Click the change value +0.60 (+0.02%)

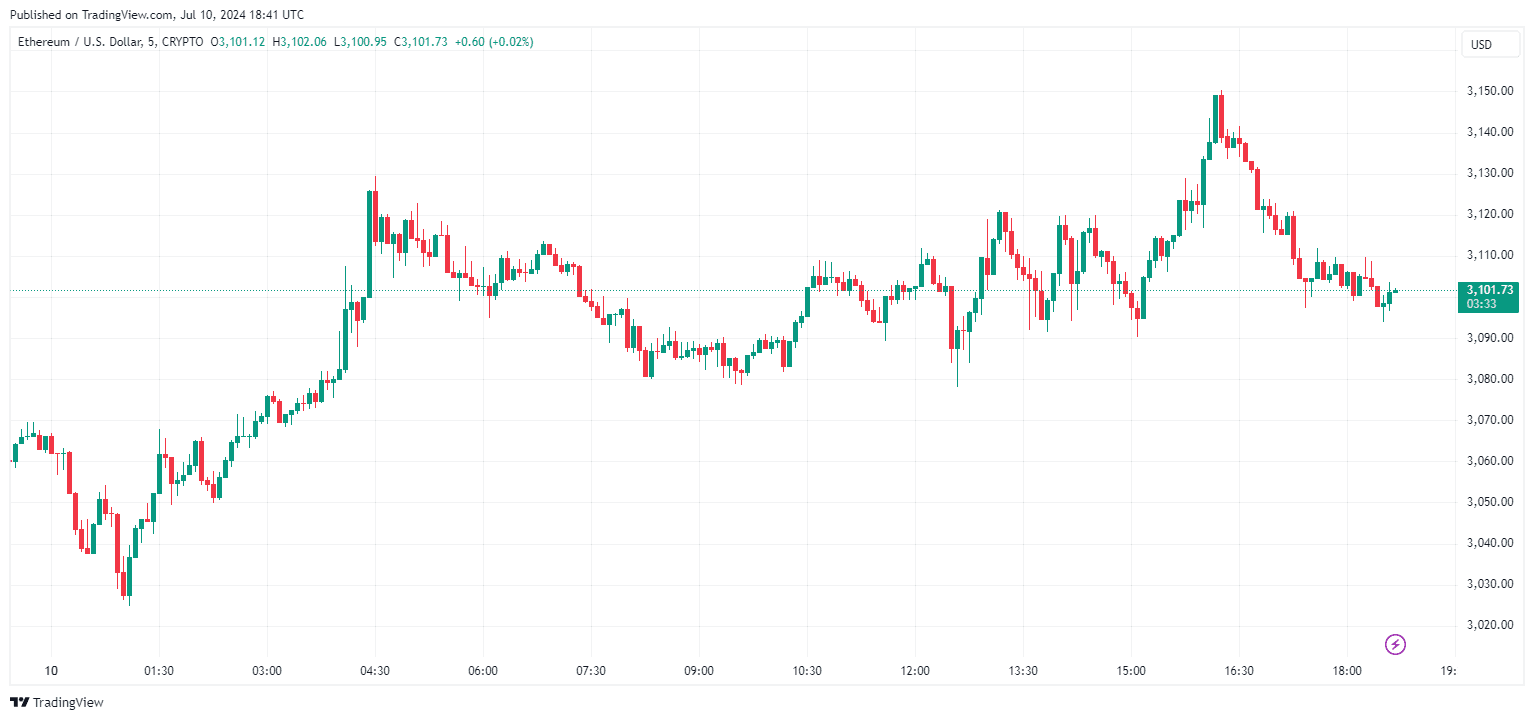493,42
